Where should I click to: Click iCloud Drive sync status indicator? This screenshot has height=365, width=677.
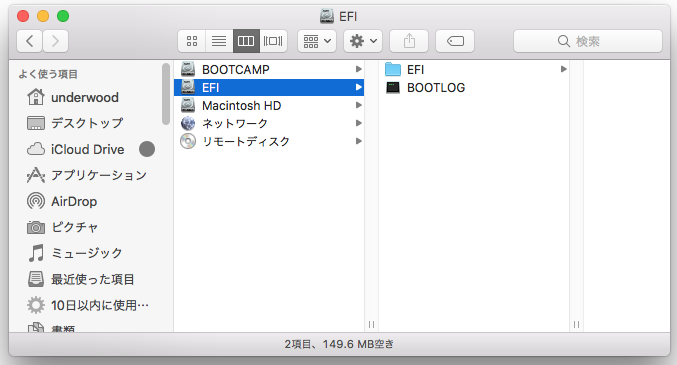(x=147, y=149)
